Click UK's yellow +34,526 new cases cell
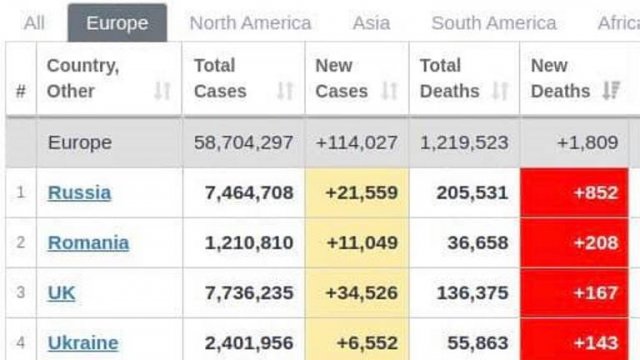 click(x=357, y=293)
